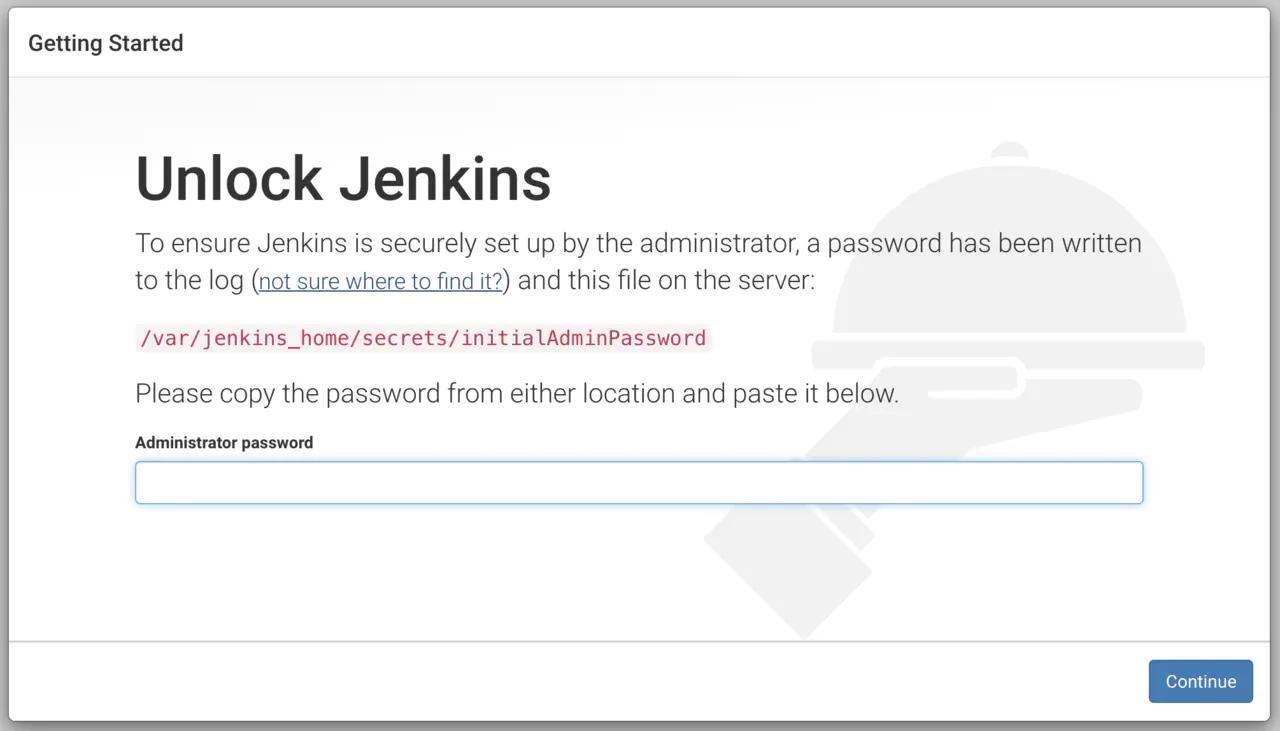Click the top header bar of the wizard
Image resolution: width=1280 pixels, height=731 pixels.
(640, 43)
